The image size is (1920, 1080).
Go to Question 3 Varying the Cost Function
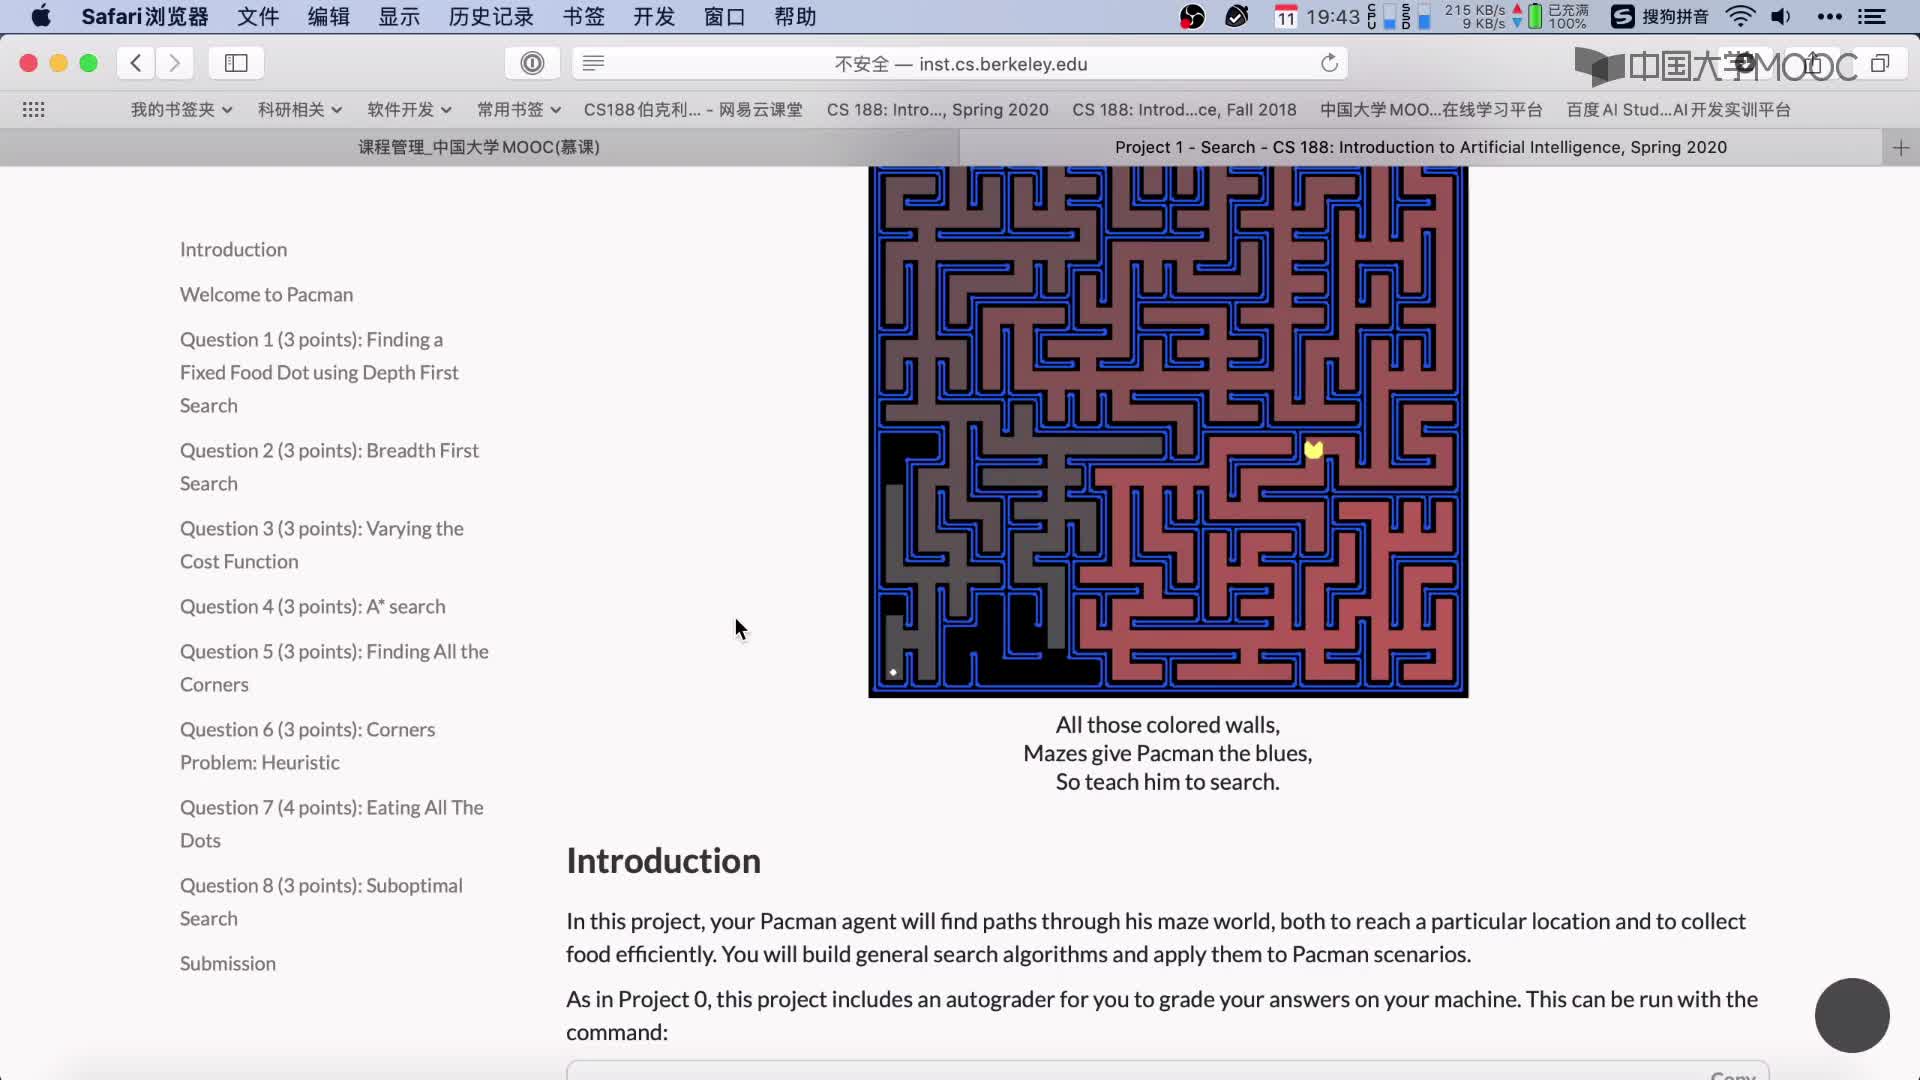coord(321,545)
